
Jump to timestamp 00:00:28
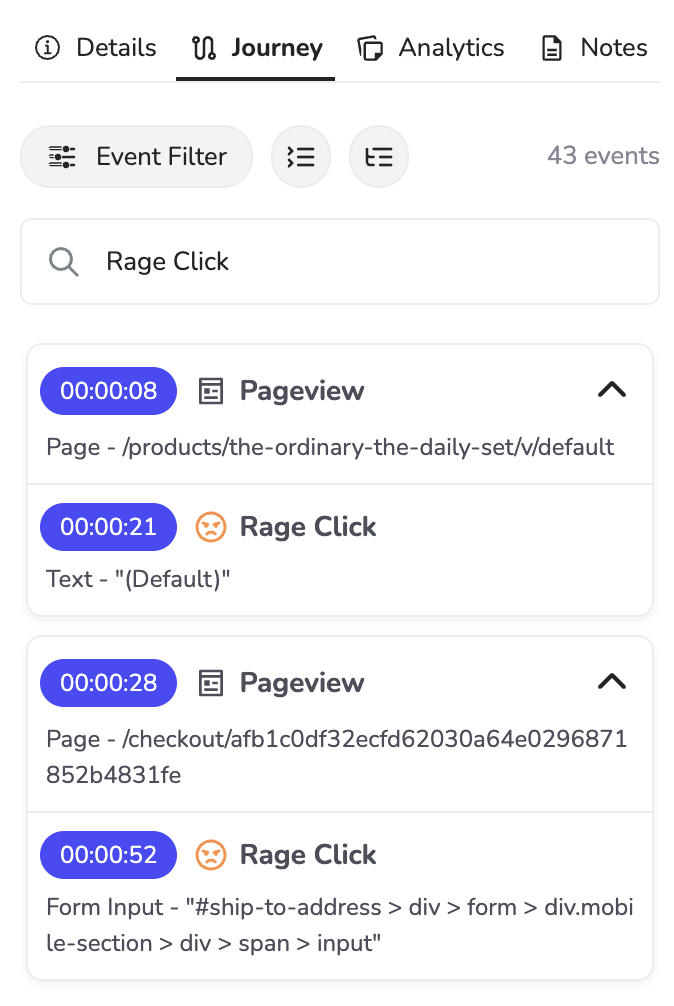[x=108, y=683]
